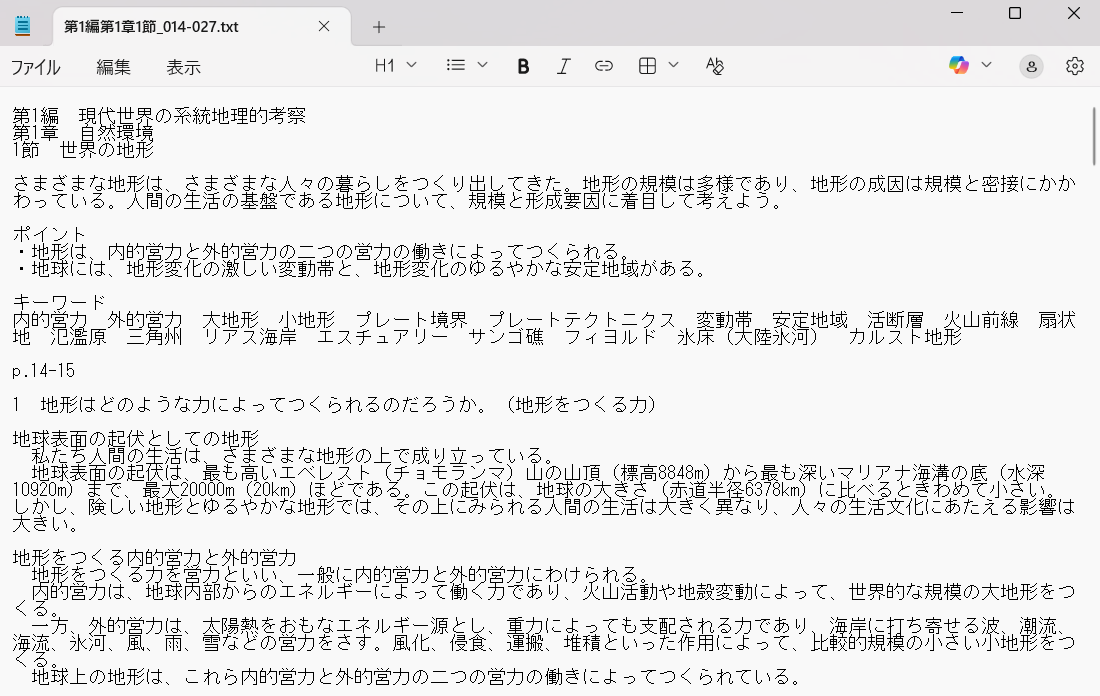
Task: Click the Notepad app icon in title bar
Action: [23, 26]
